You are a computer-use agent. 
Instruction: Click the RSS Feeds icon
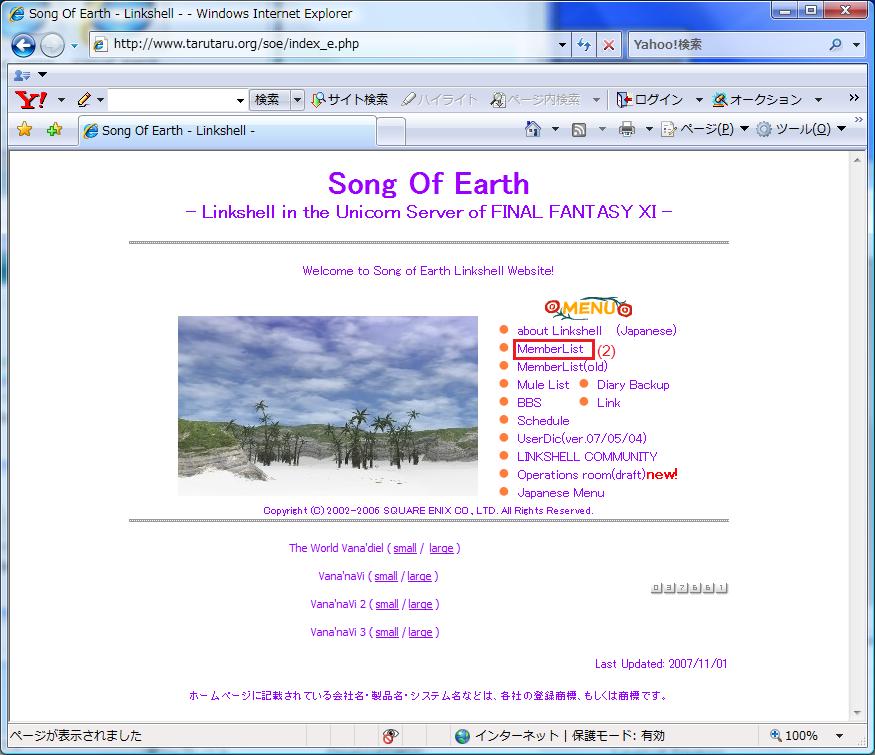(x=578, y=129)
